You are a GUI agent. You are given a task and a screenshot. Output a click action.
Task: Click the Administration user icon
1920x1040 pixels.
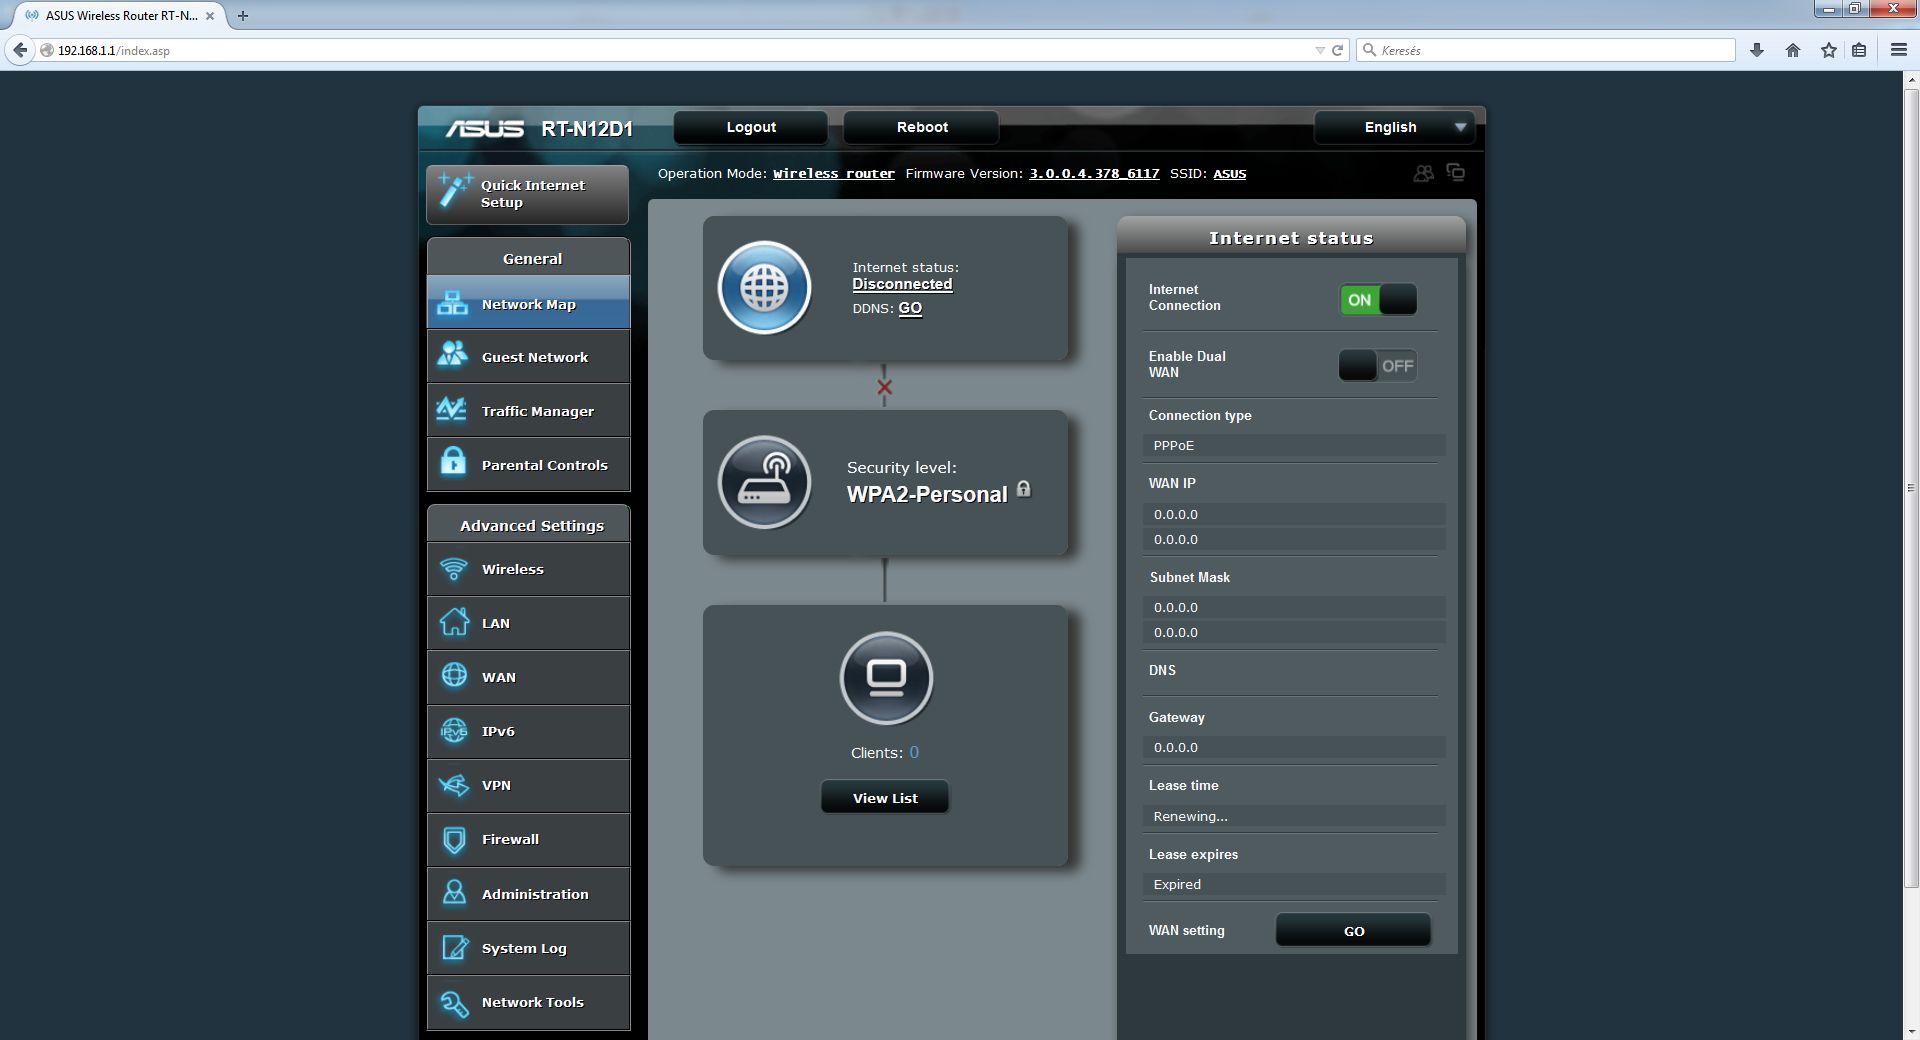click(x=454, y=892)
